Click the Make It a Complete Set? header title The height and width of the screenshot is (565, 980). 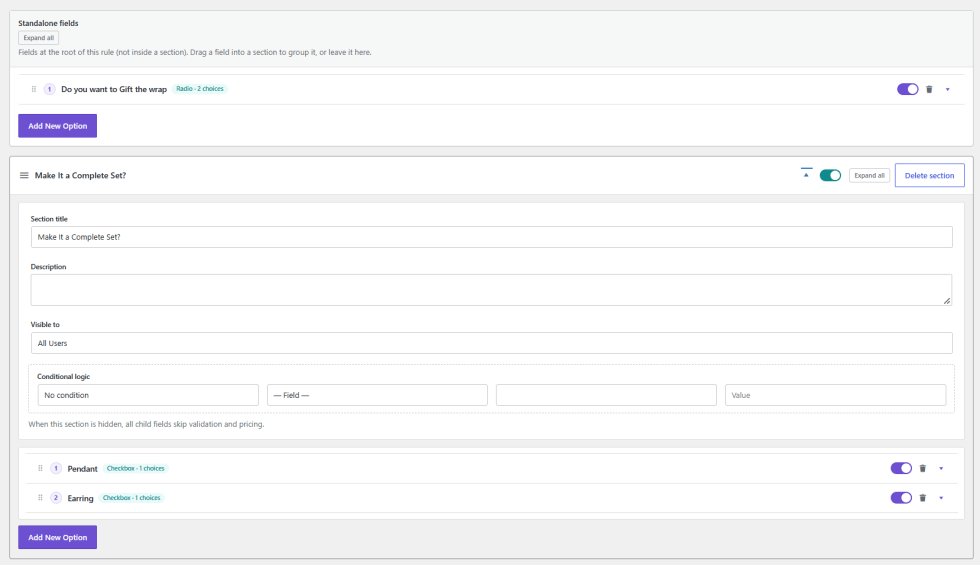[x=81, y=176]
